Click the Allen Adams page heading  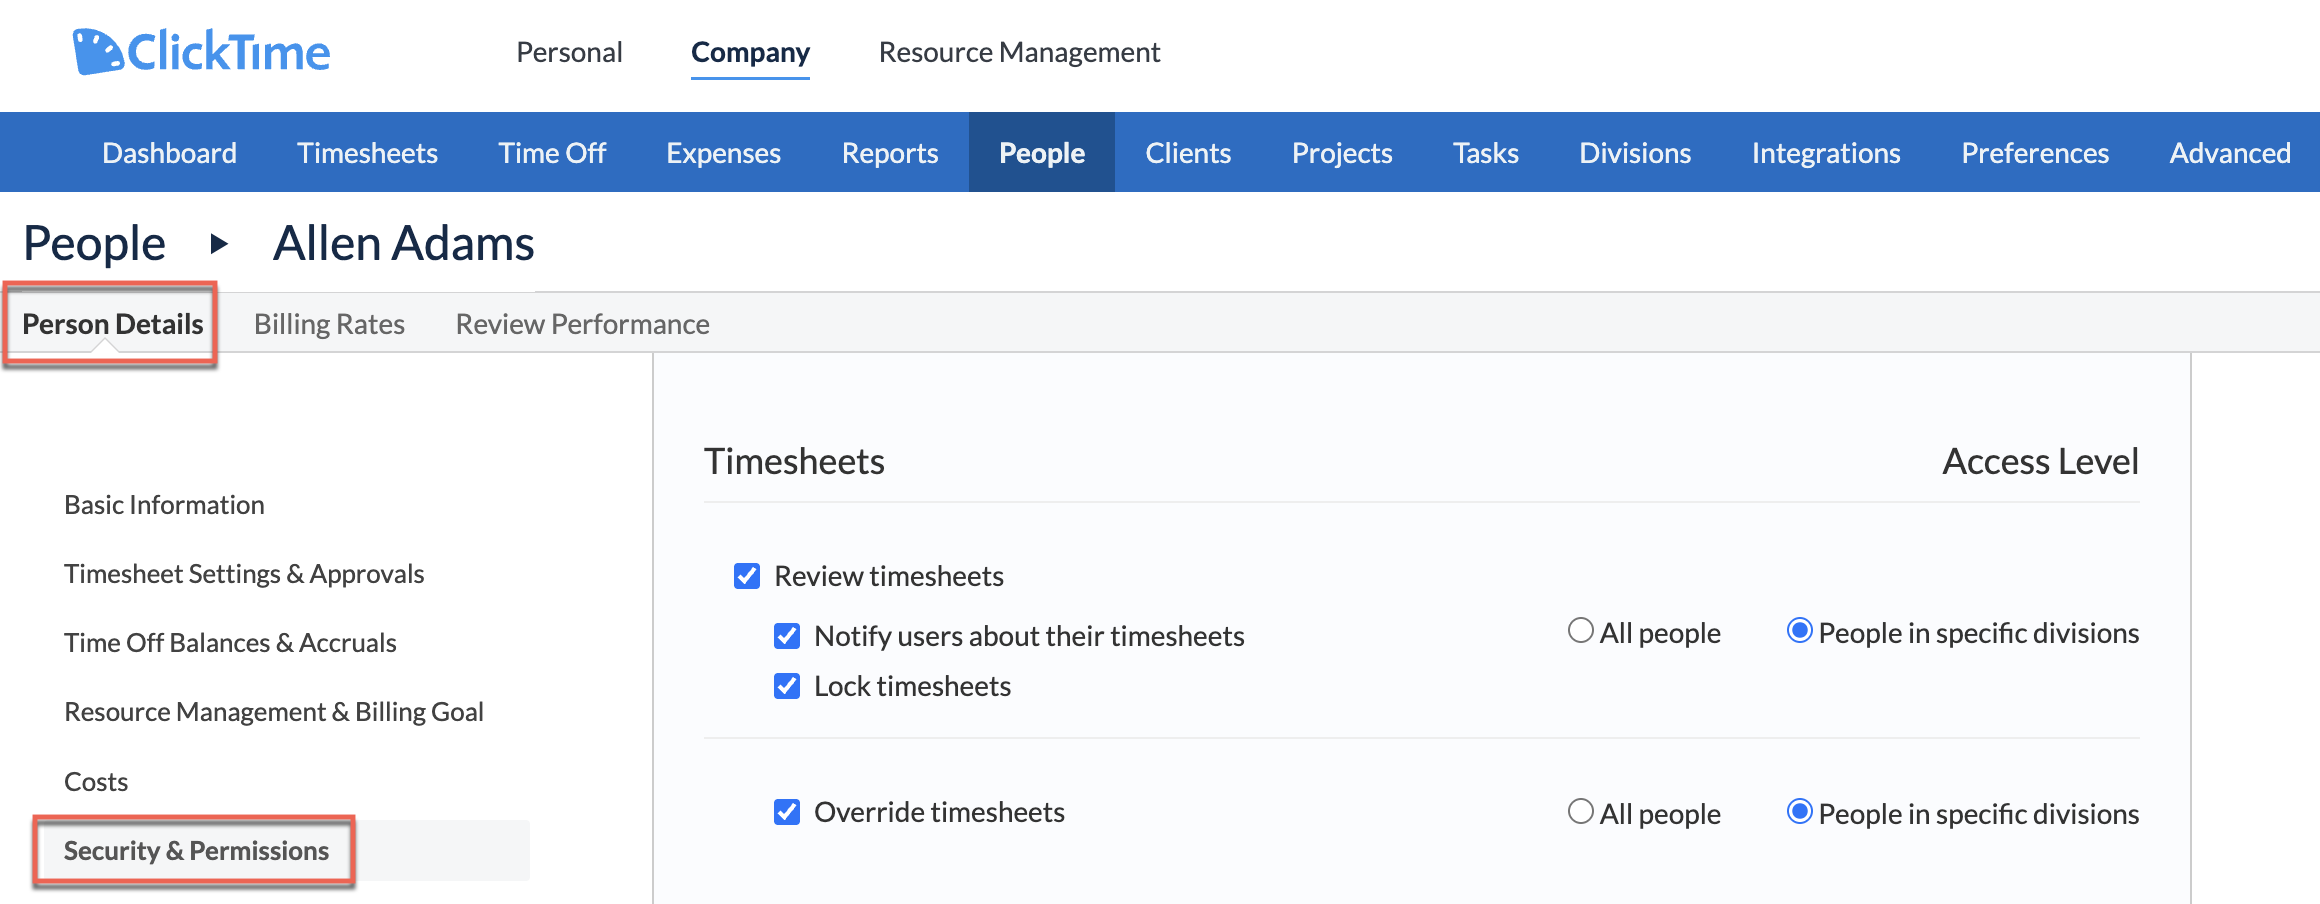tap(404, 243)
